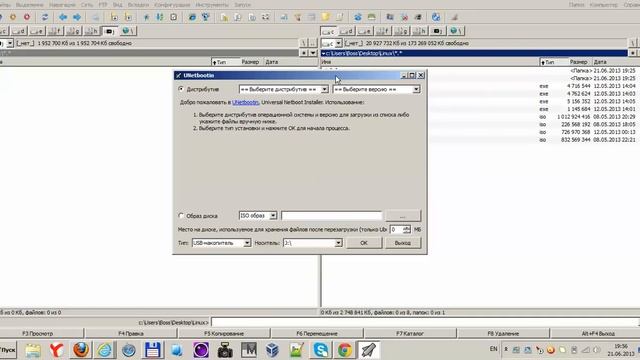Open Skype from the taskbar
Viewport: 640px width, 360px height.
[x=321, y=350]
